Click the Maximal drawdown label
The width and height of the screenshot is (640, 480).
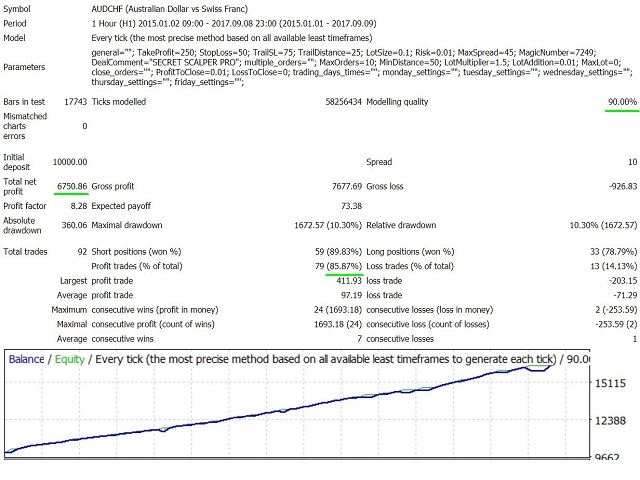127,225
